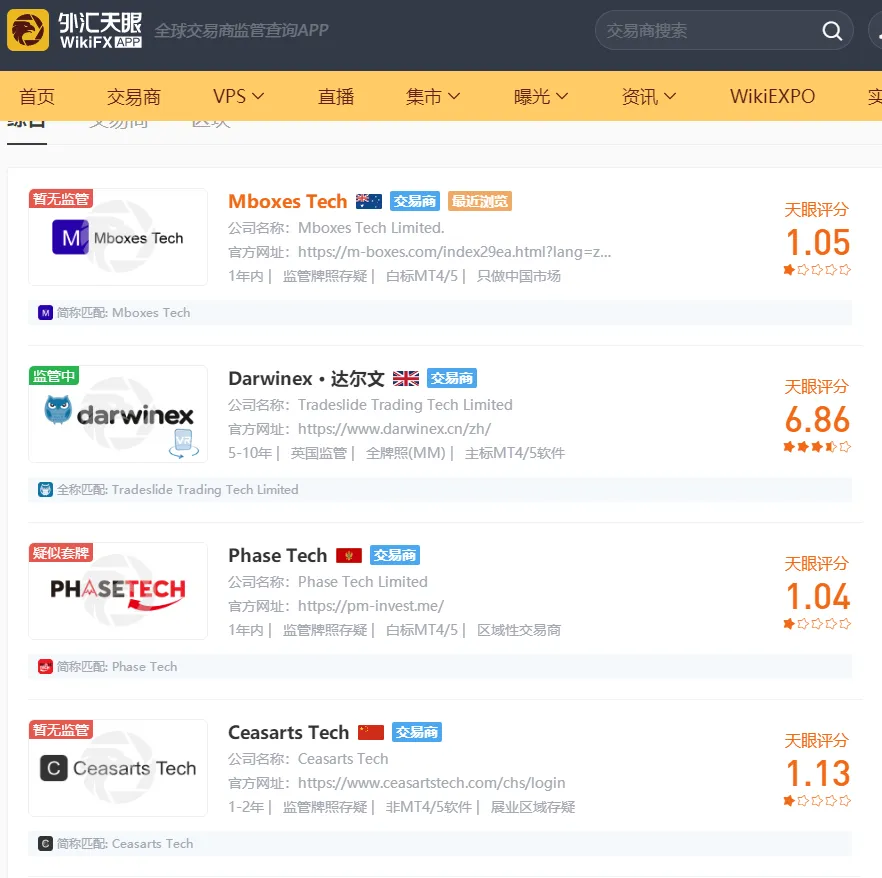Click the China flag beside Ceasarts Tech

[x=371, y=733]
